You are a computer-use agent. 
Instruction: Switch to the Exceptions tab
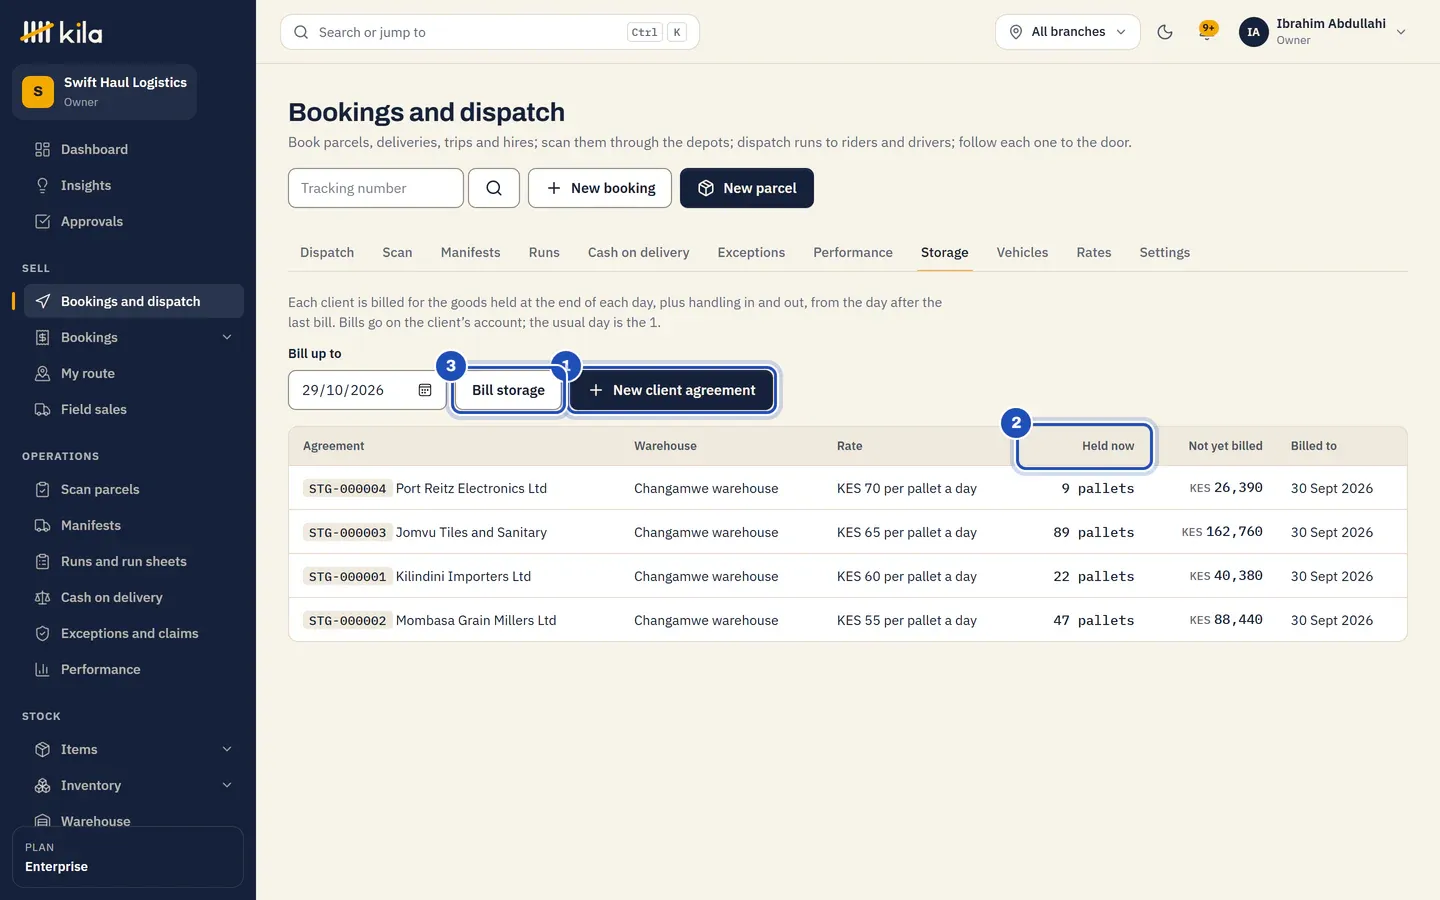(x=751, y=252)
